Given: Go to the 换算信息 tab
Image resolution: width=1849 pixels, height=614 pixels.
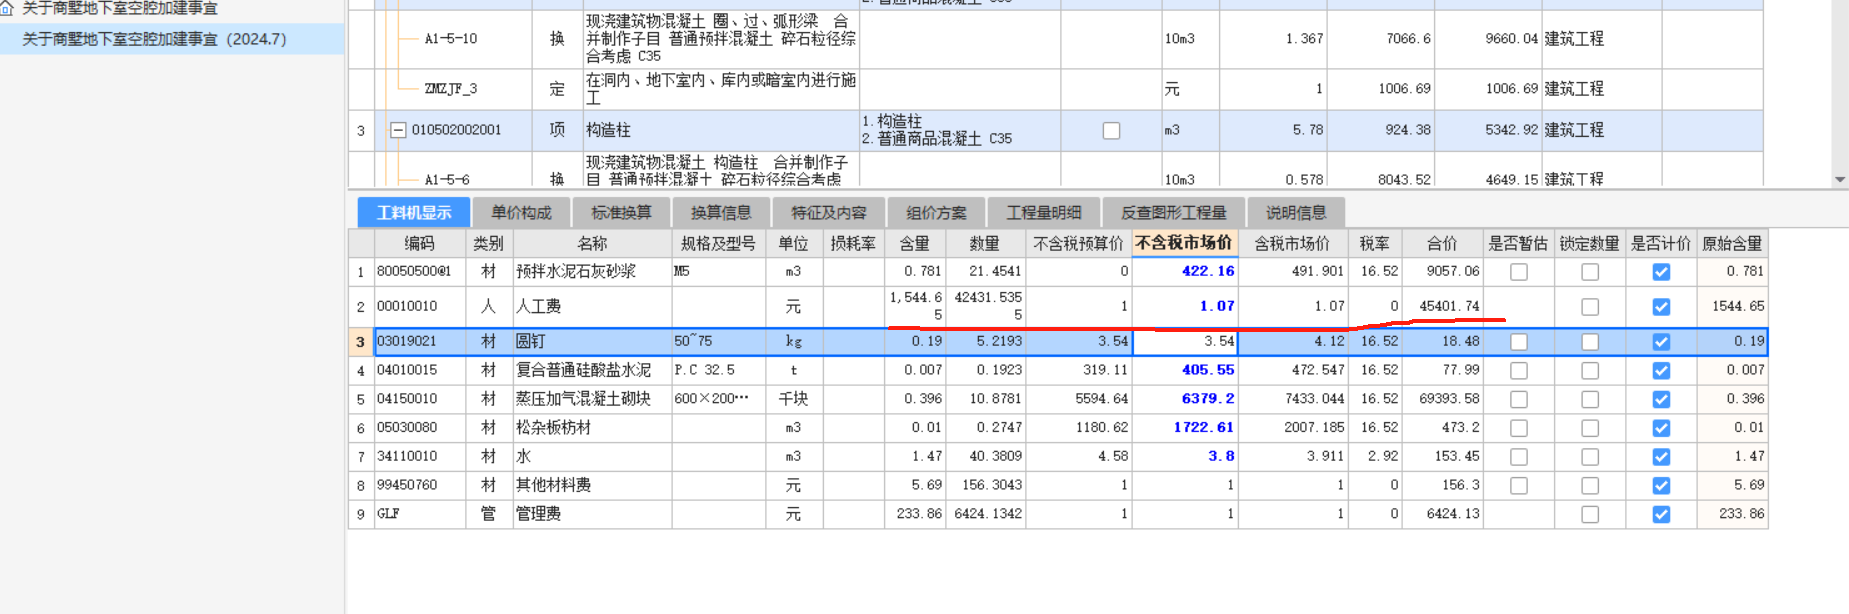Looking at the screenshot, I should (x=721, y=213).
